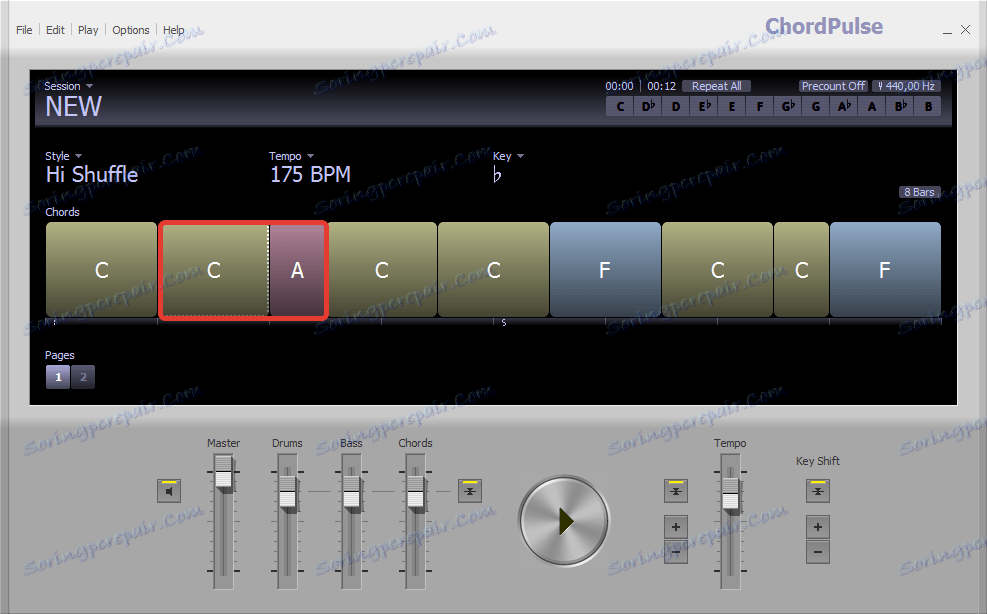The width and height of the screenshot is (987, 614).
Task: Click the Bass volume slider handle
Action: [351, 492]
